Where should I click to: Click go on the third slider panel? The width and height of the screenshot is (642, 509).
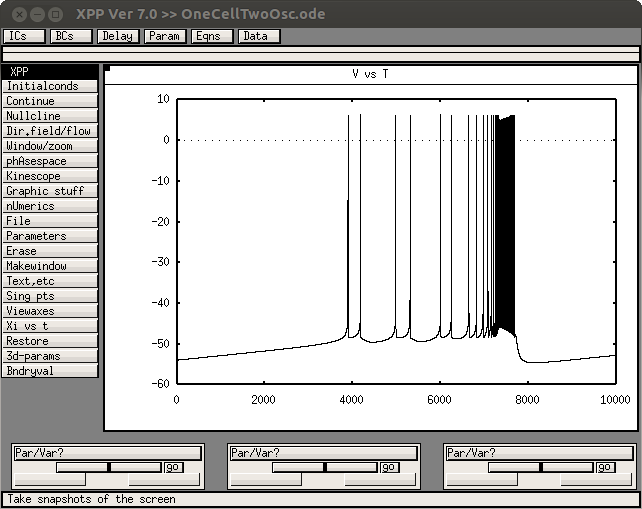point(606,467)
